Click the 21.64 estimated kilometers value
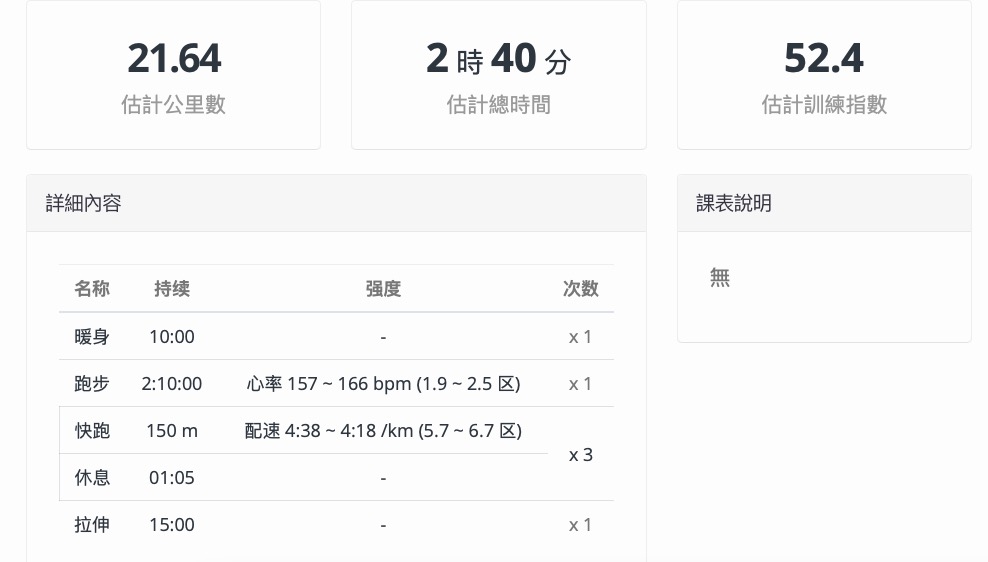The image size is (988, 562). pos(174,58)
